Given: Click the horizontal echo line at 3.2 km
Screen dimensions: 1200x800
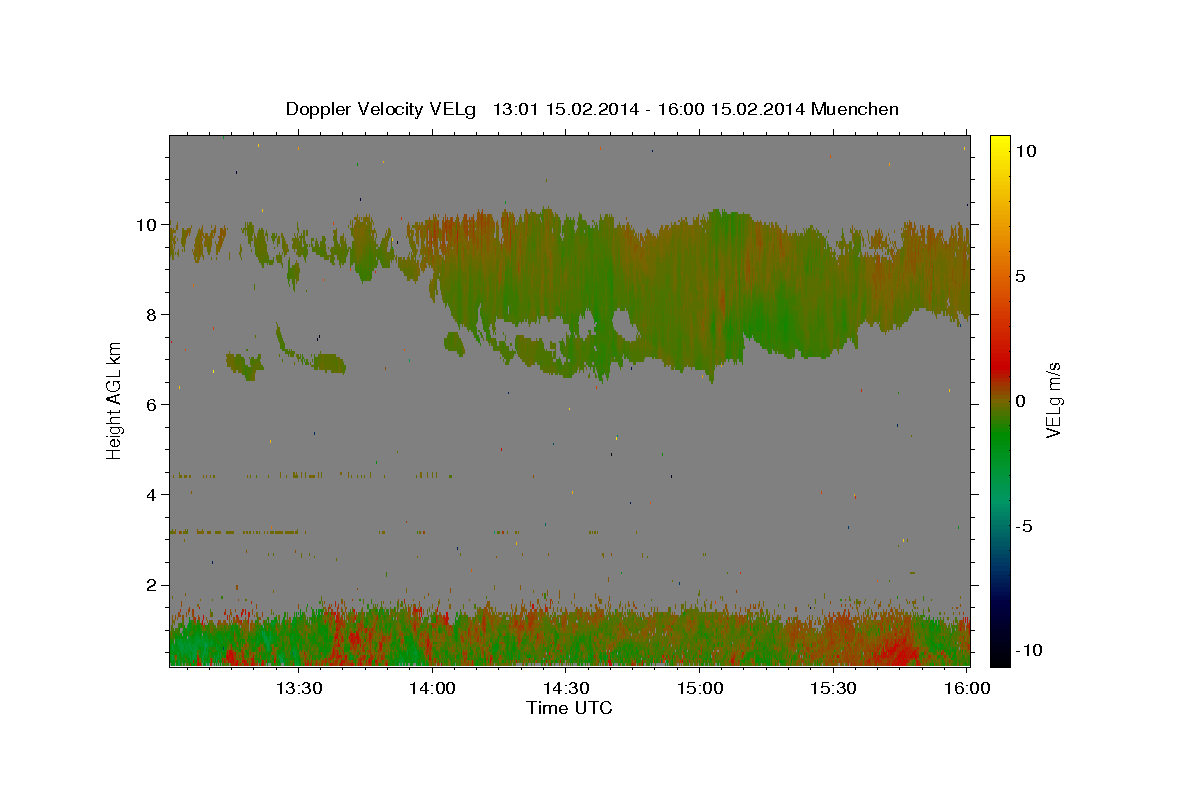Looking at the screenshot, I should point(235,532).
